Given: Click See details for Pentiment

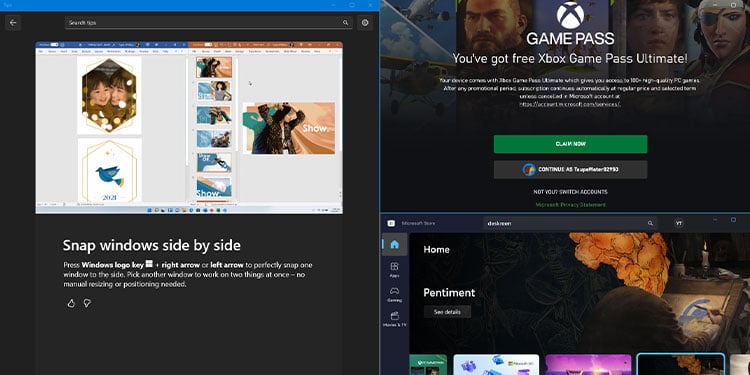Looking at the screenshot, I should (447, 311).
